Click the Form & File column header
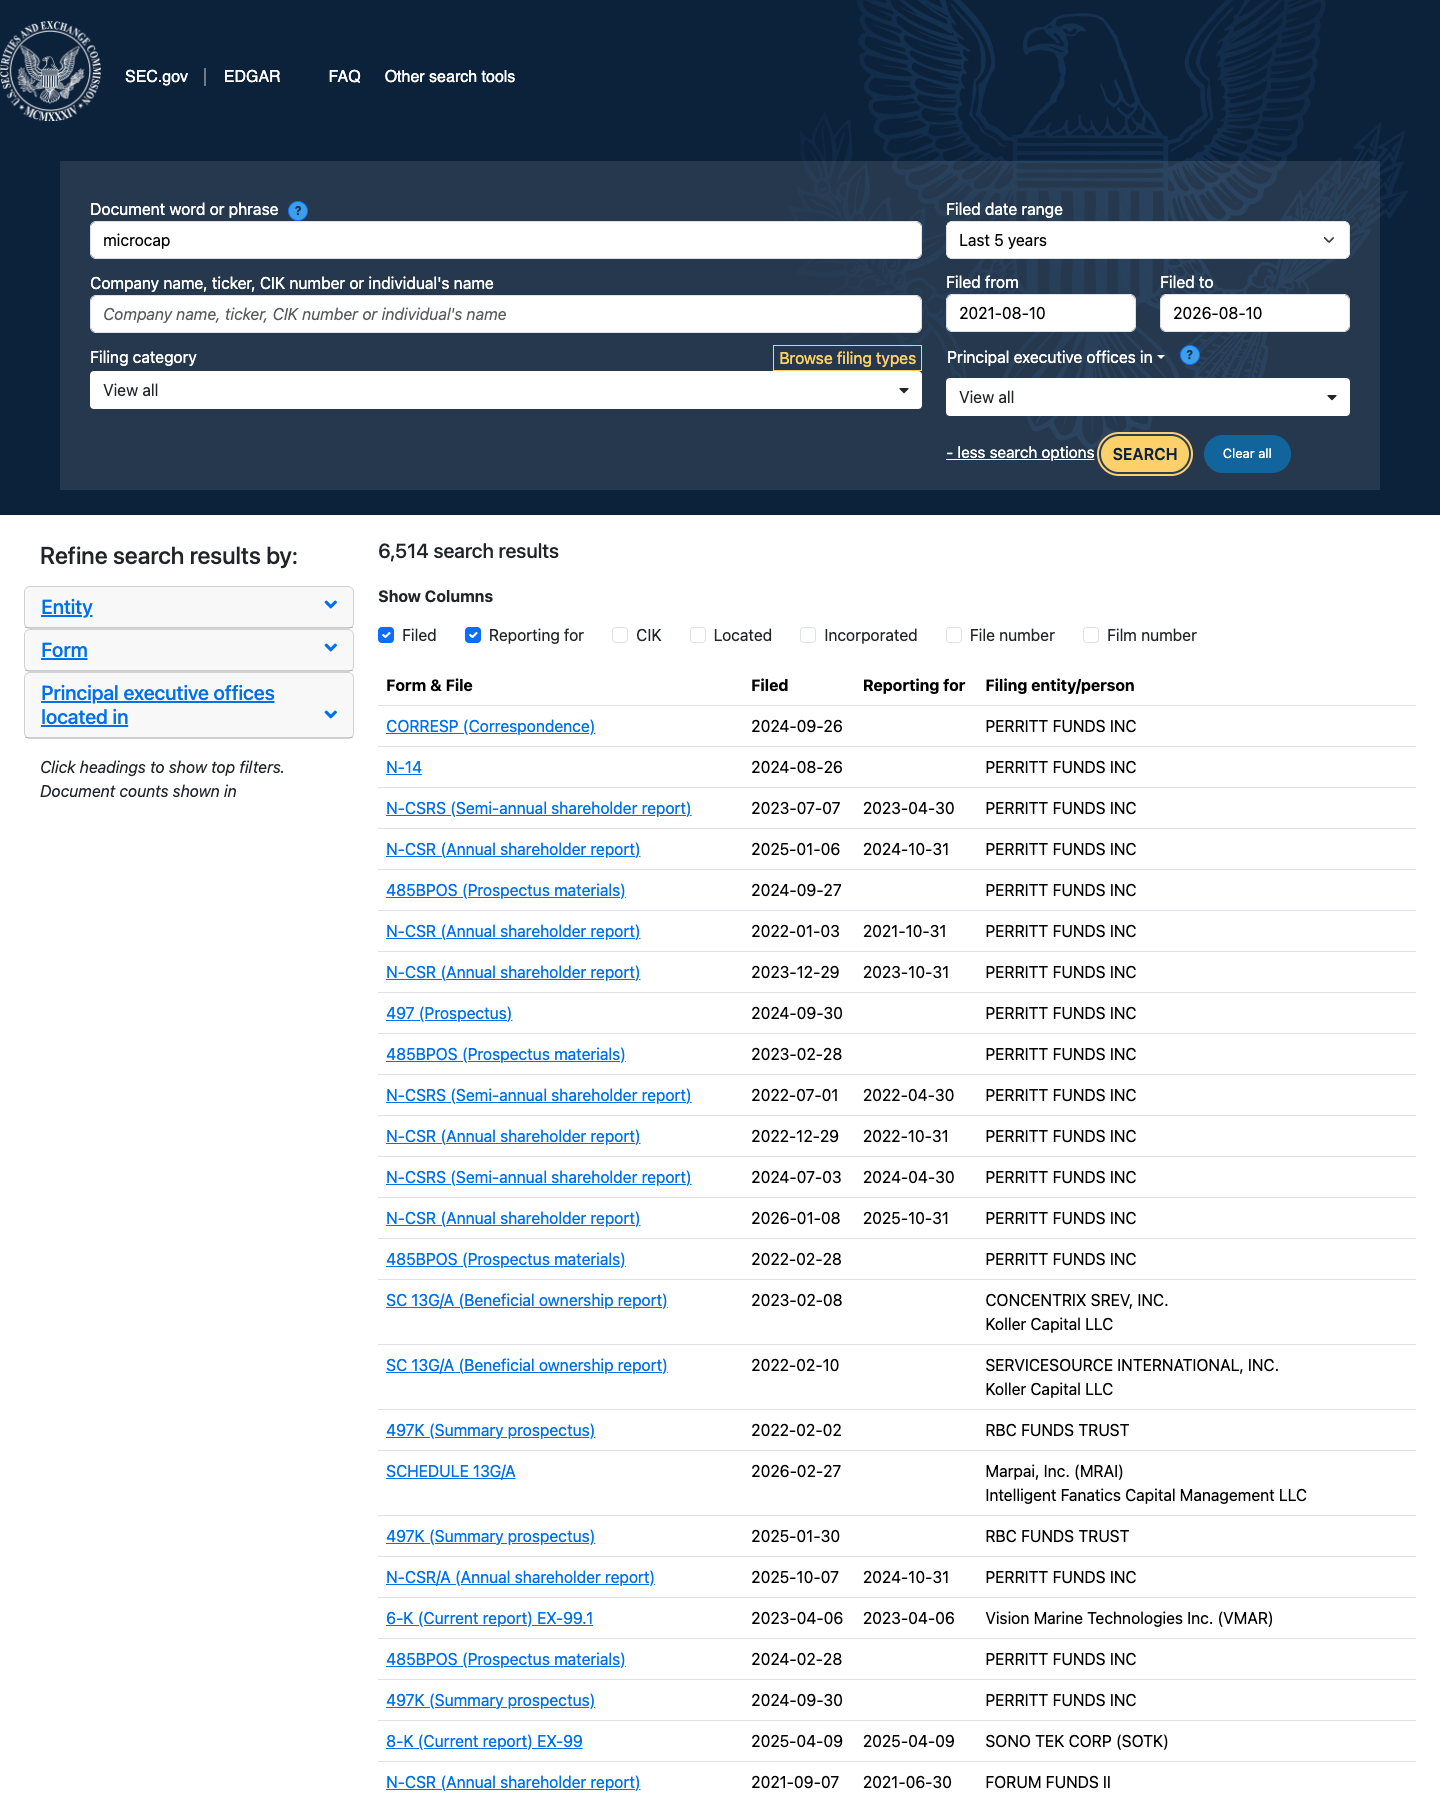1440x1800 pixels. (x=429, y=685)
